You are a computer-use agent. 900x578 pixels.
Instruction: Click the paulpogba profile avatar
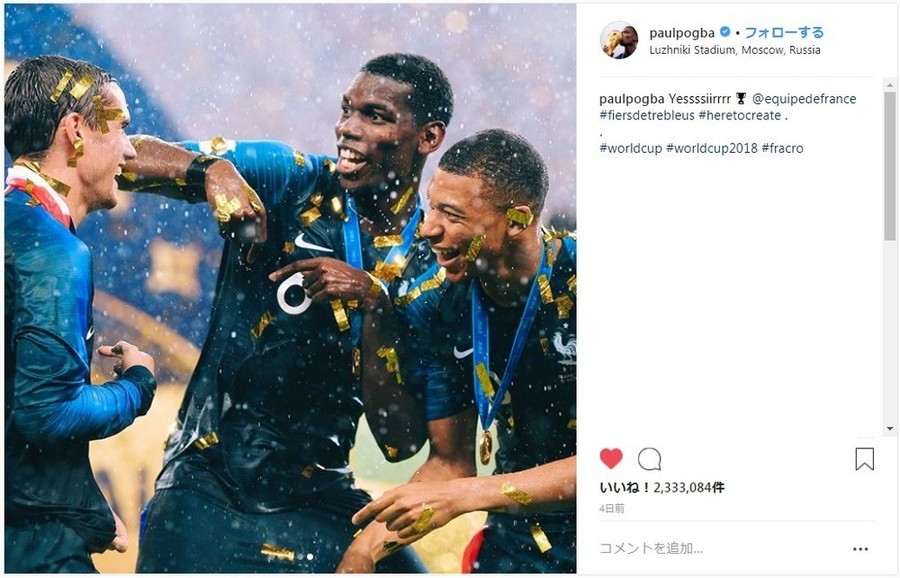click(x=619, y=40)
